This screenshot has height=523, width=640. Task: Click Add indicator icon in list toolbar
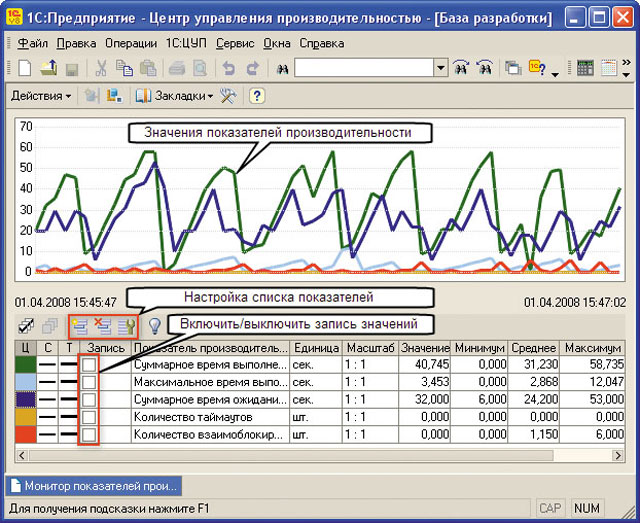pyautogui.click(x=80, y=327)
